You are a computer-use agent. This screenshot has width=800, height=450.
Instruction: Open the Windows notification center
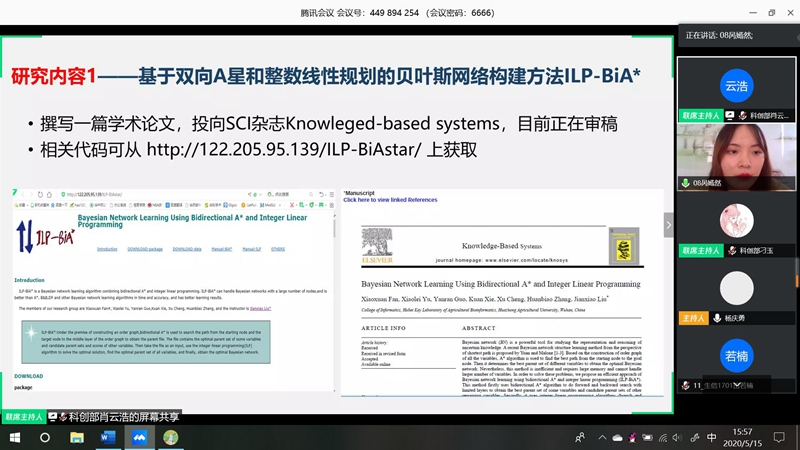pos(779,437)
